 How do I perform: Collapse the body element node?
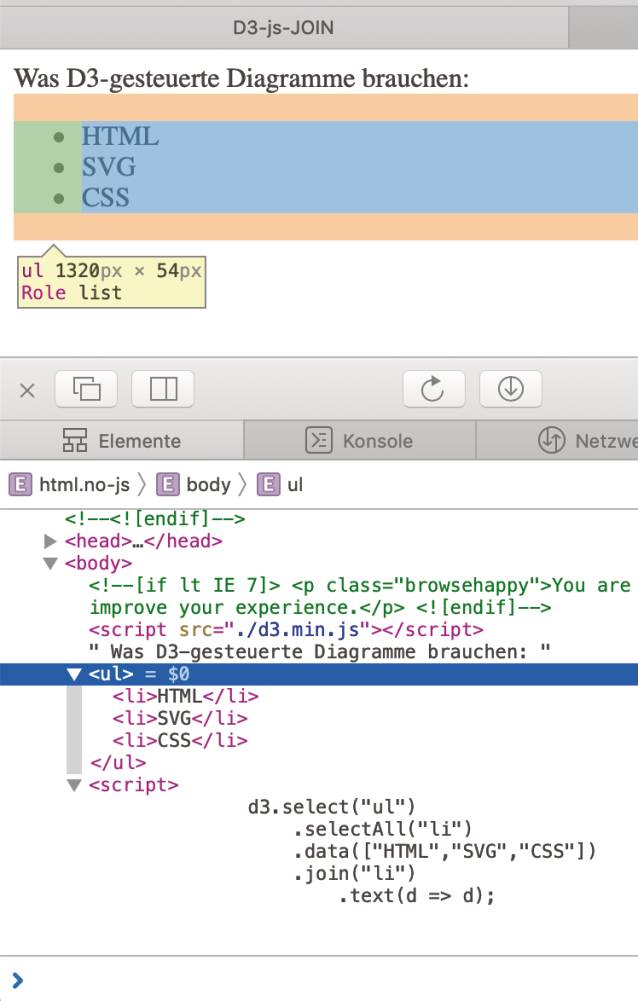pyautogui.click(x=50, y=564)
